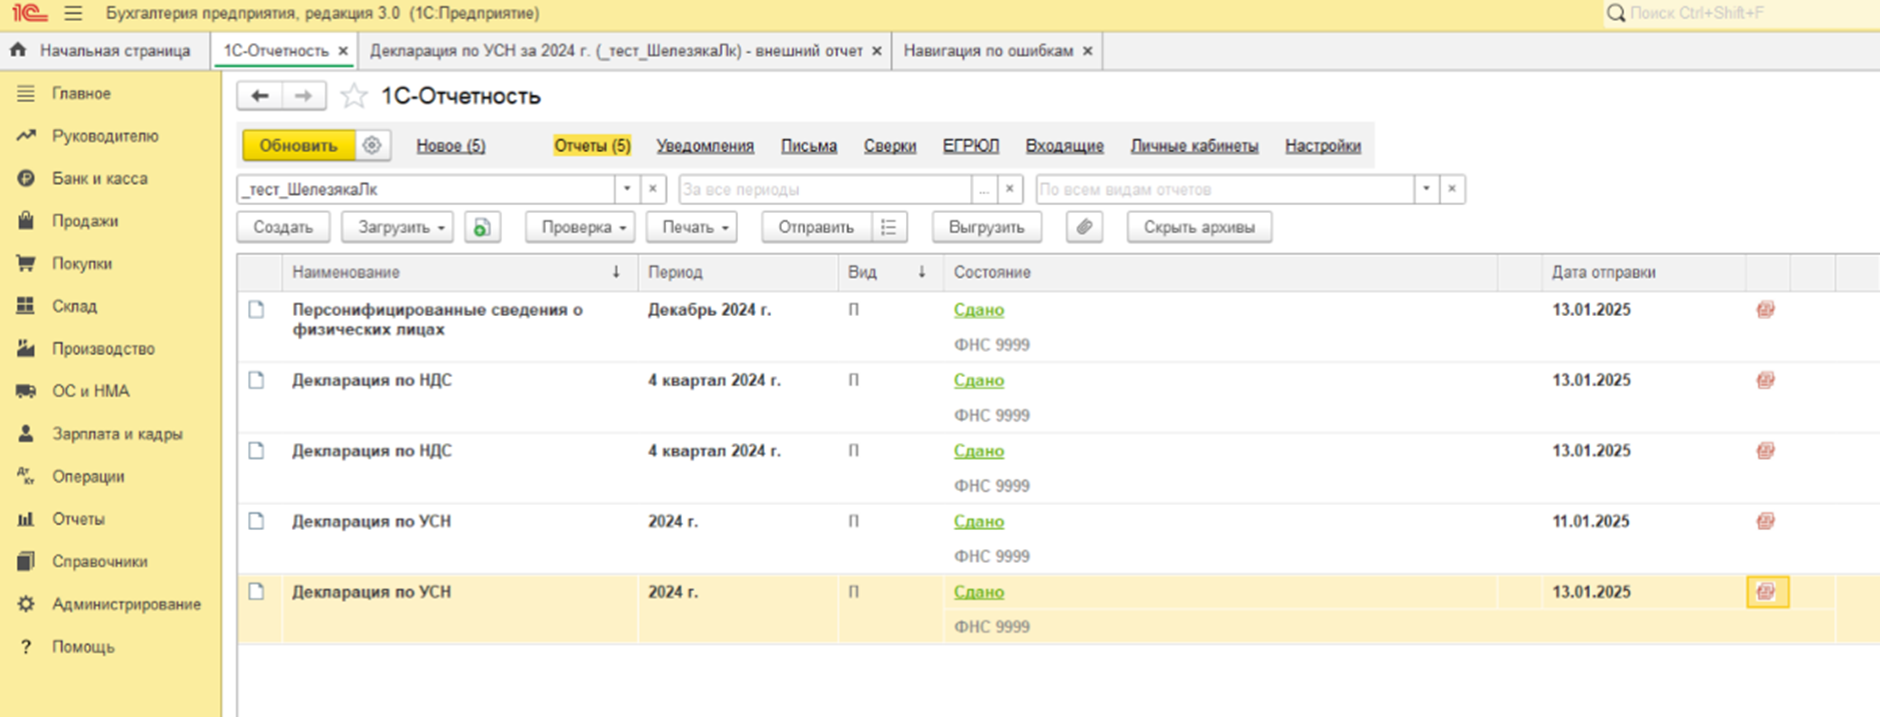Open the main hamburger menu in the title bar

(73, 13)
